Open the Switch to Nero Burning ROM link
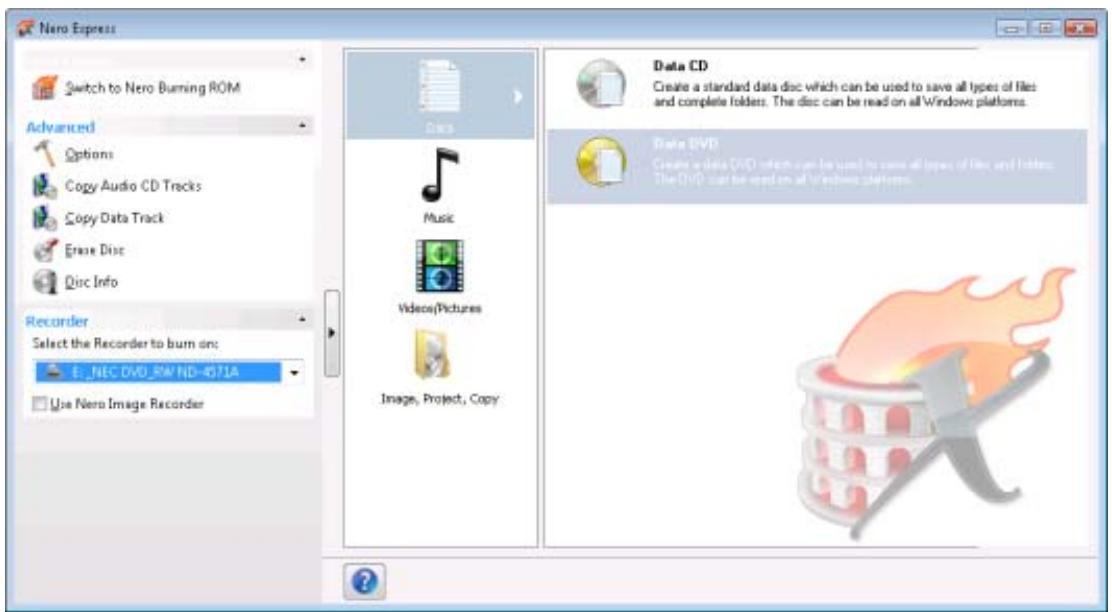Screen dimensions: 1112x612 click(x=152, y=88)
